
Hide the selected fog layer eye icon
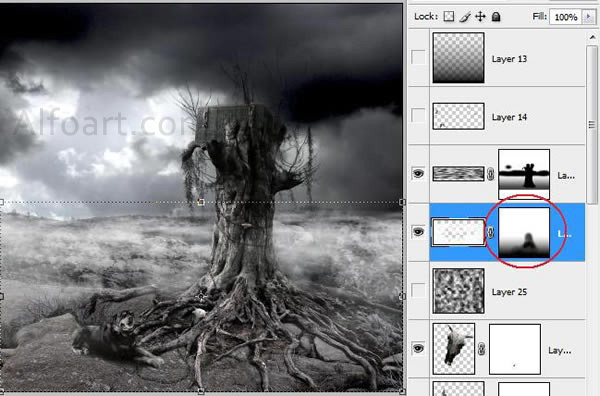coord(418,232)
